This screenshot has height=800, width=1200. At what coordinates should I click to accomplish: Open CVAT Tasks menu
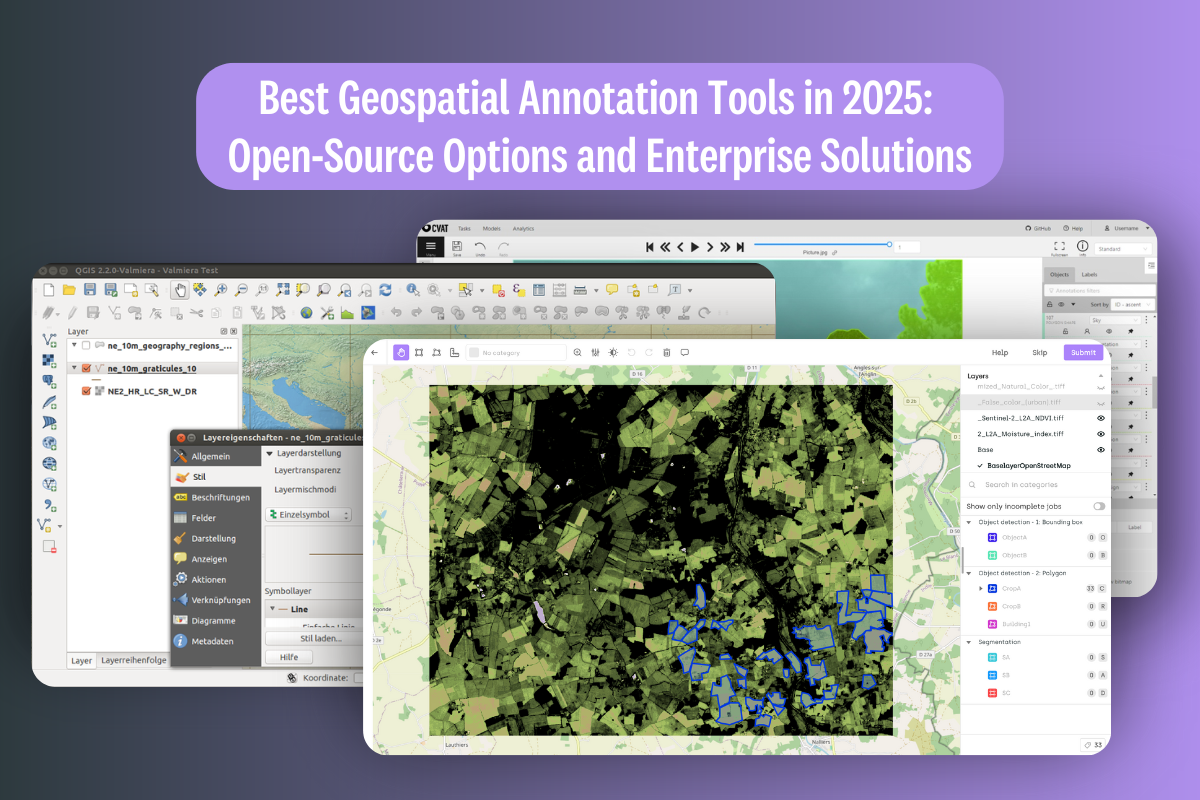click(x=464, y=228)
